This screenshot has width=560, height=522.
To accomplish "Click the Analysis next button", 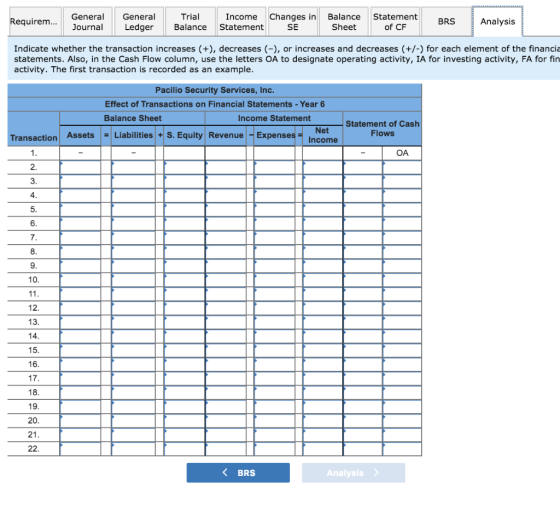I will [x=354, y=473].
